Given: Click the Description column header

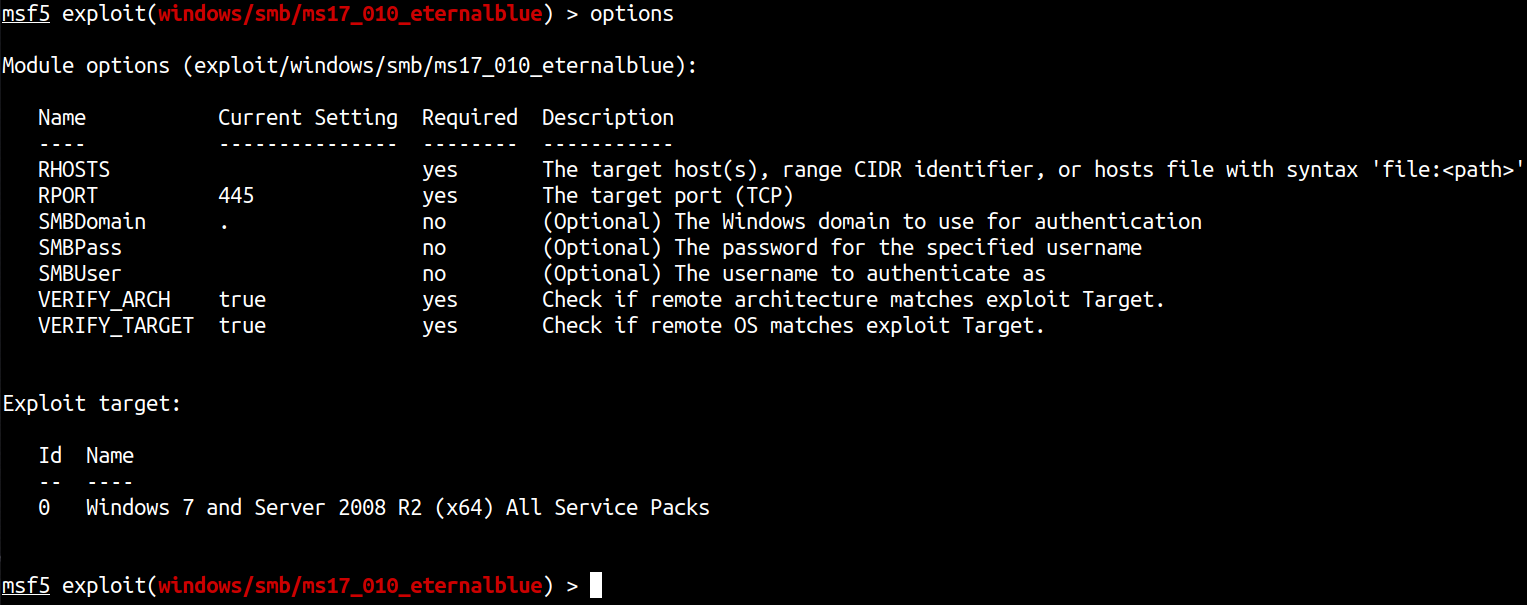Looking at the screenshot, I should click(608, 118).
